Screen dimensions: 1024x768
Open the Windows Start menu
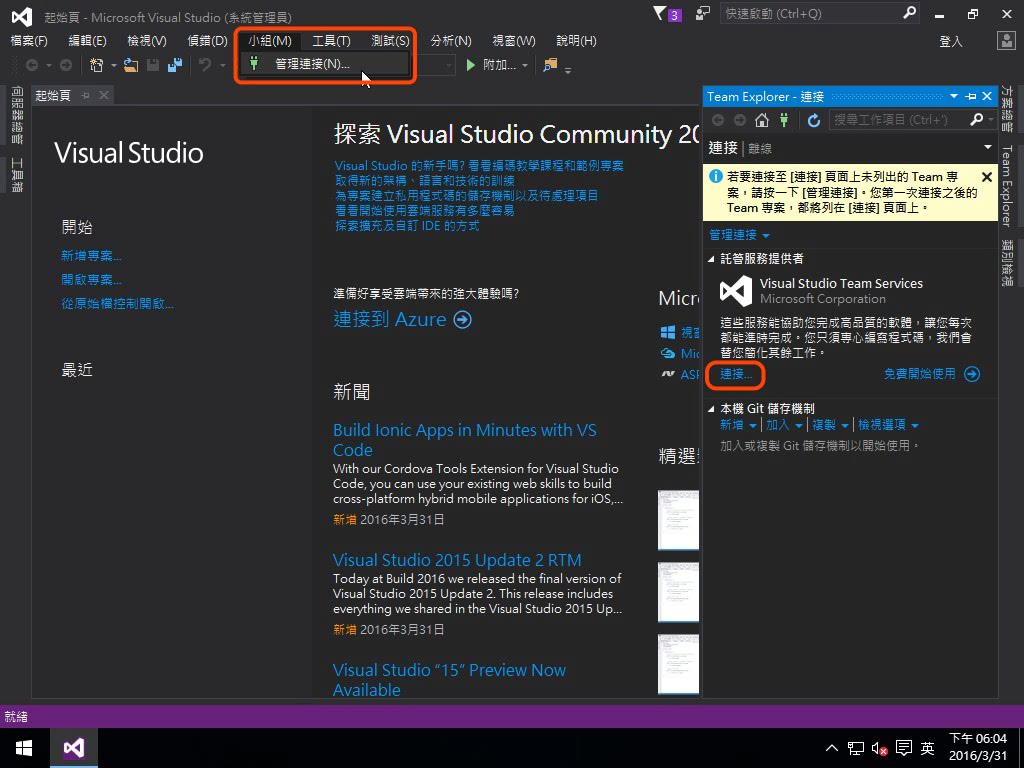click(x=24, y=748)
